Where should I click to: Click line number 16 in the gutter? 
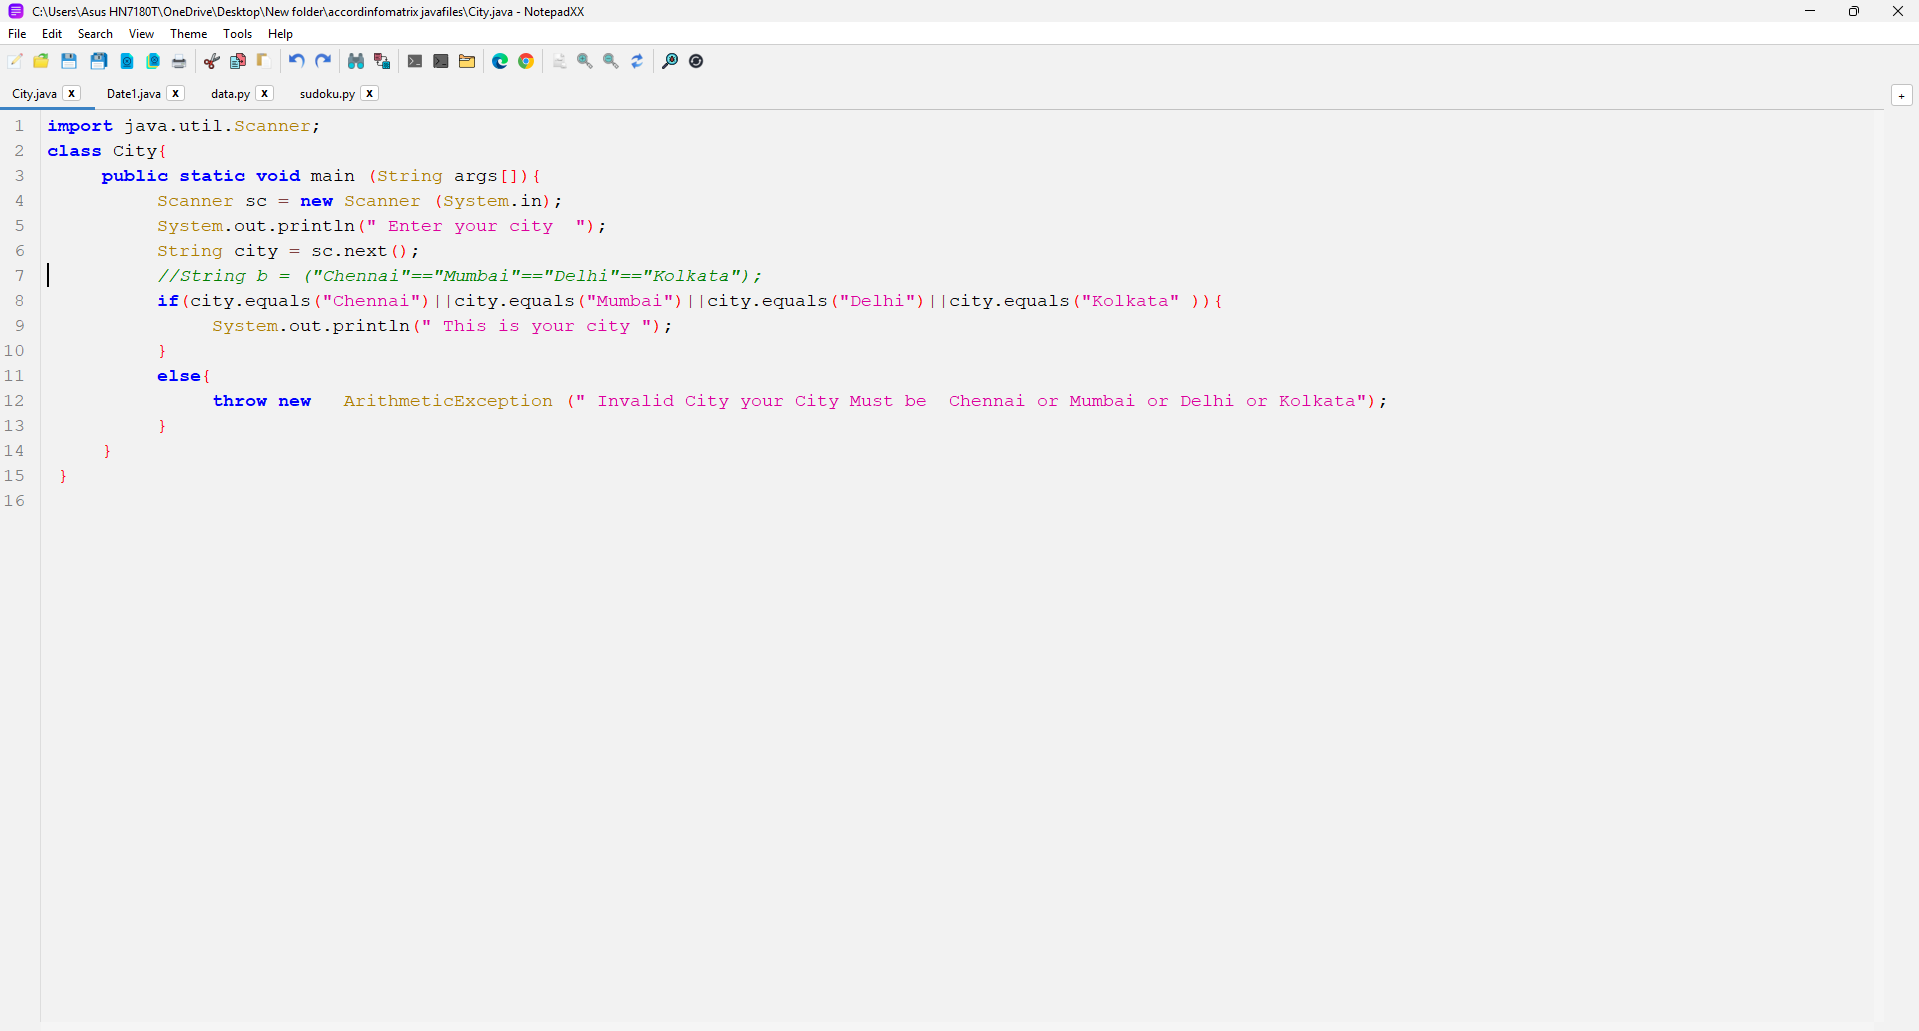(14, 501)
